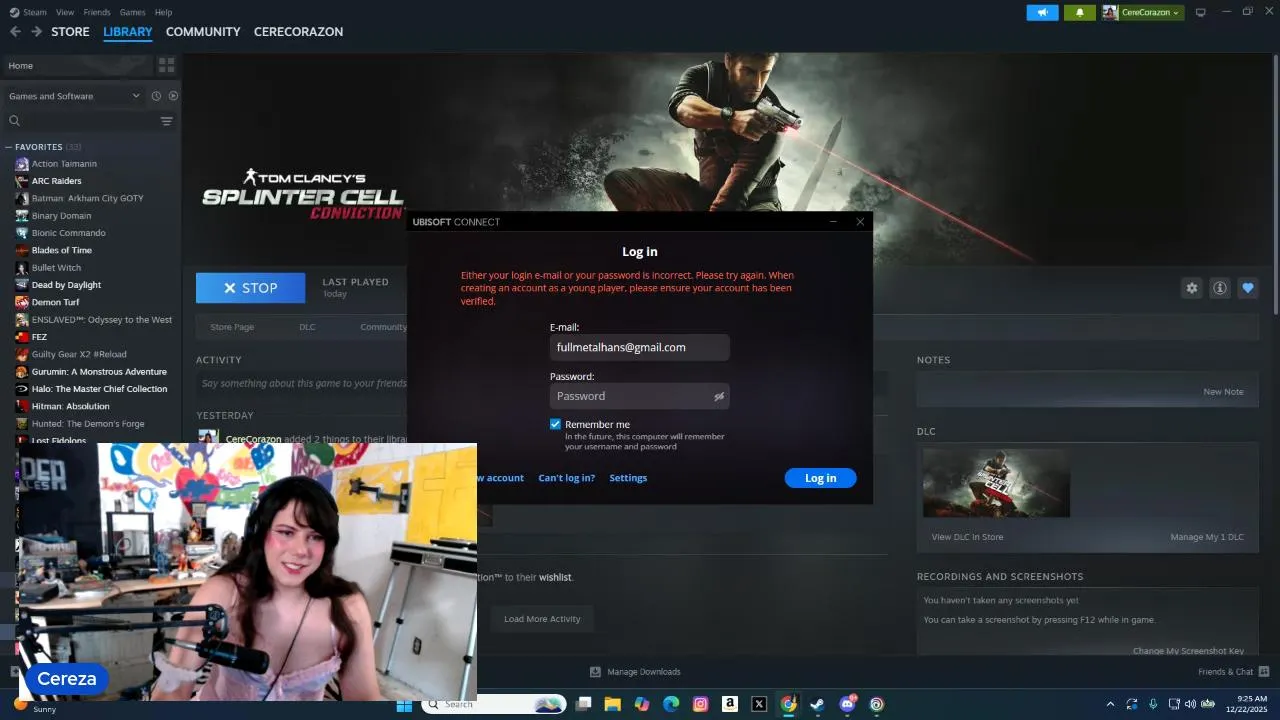Open Manage Downloads at the bottom
Viewport: 1280px width, 720px height.
(x=635, y=672)
